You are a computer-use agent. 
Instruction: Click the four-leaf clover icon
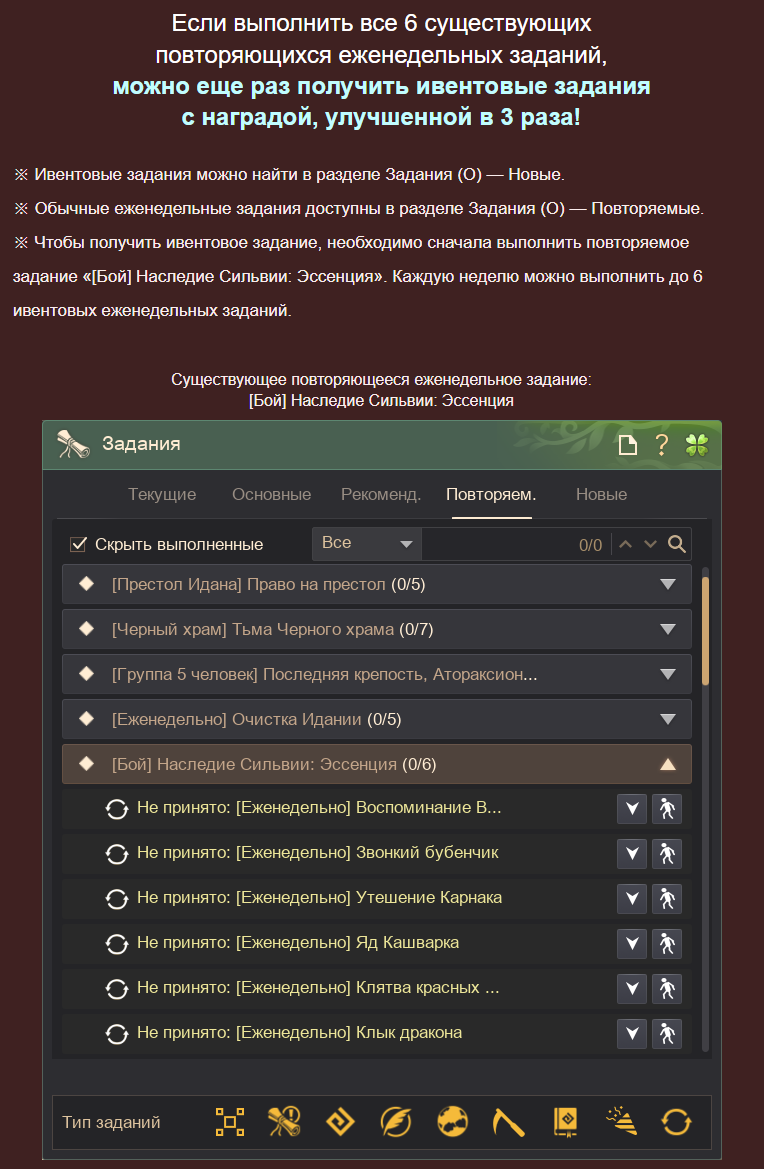(x=697, y=446)
